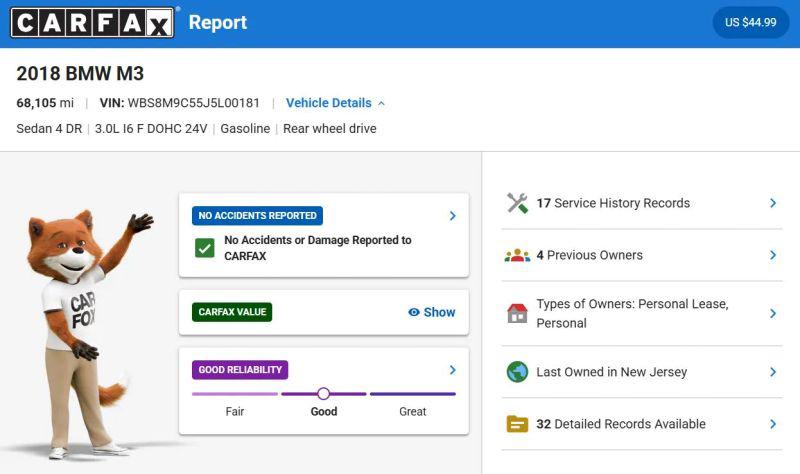The height and width of the screenshot is (474, 800).
Task: Collapse the Vehicle Details section
Action: point(335,103)
